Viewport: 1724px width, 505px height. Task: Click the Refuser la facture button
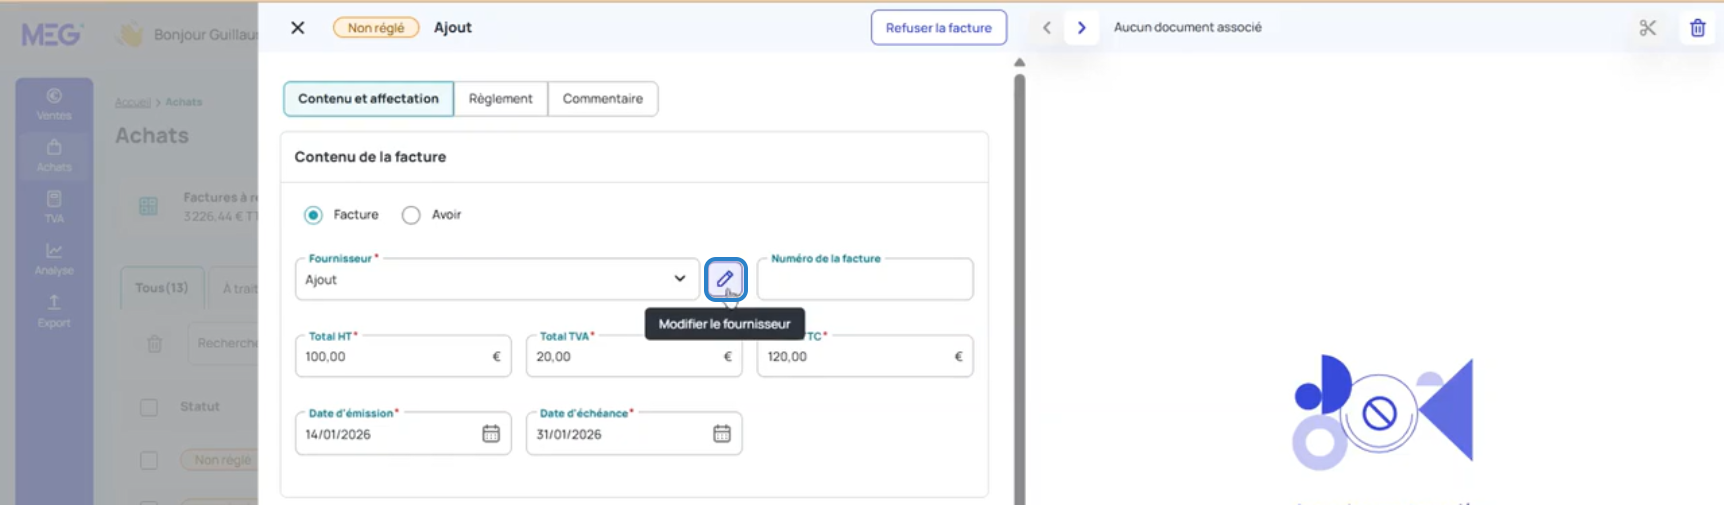(939, 28)
